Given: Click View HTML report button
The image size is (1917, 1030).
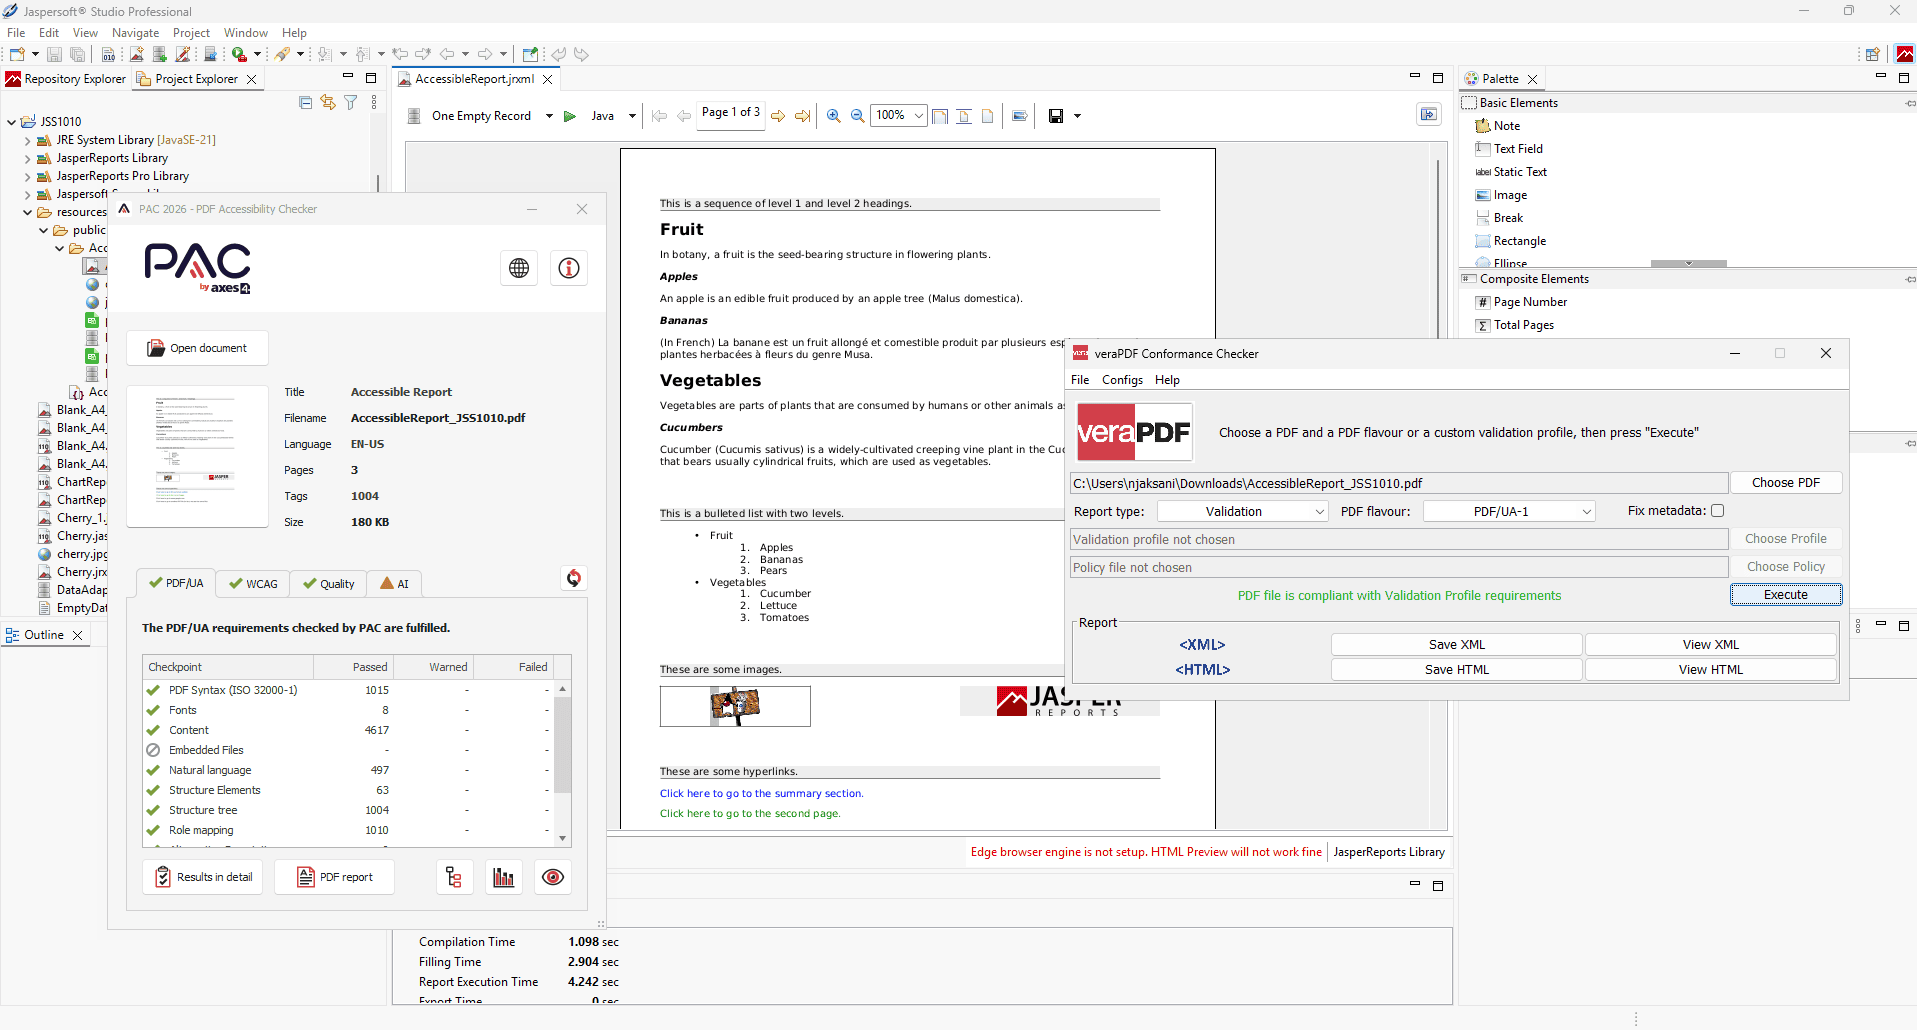Looking at the screenshot, I should [1711, 670].
